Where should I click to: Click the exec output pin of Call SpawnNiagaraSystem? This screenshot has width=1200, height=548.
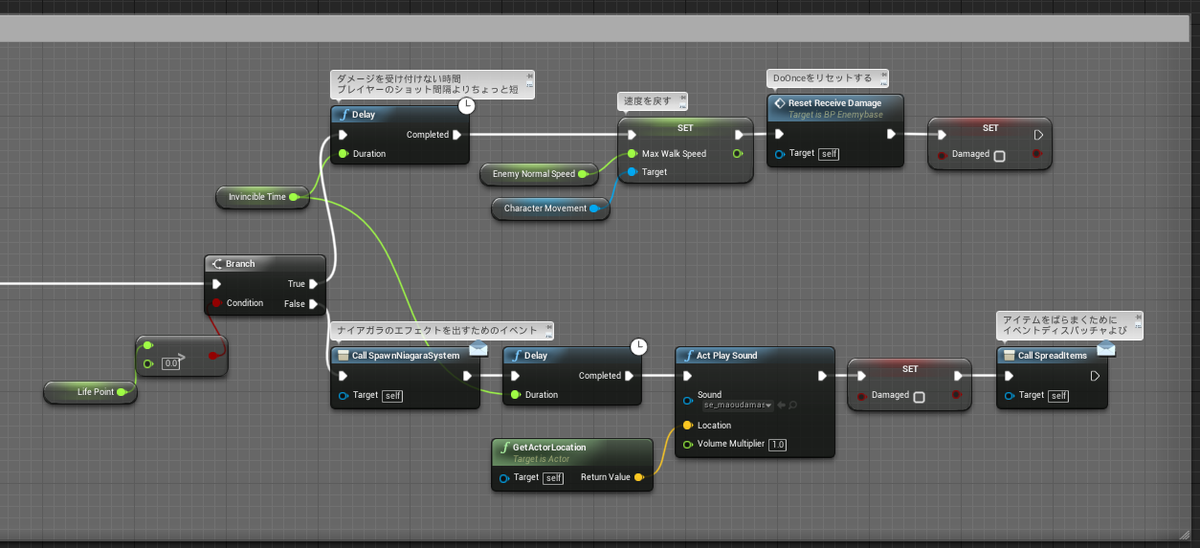468,376
